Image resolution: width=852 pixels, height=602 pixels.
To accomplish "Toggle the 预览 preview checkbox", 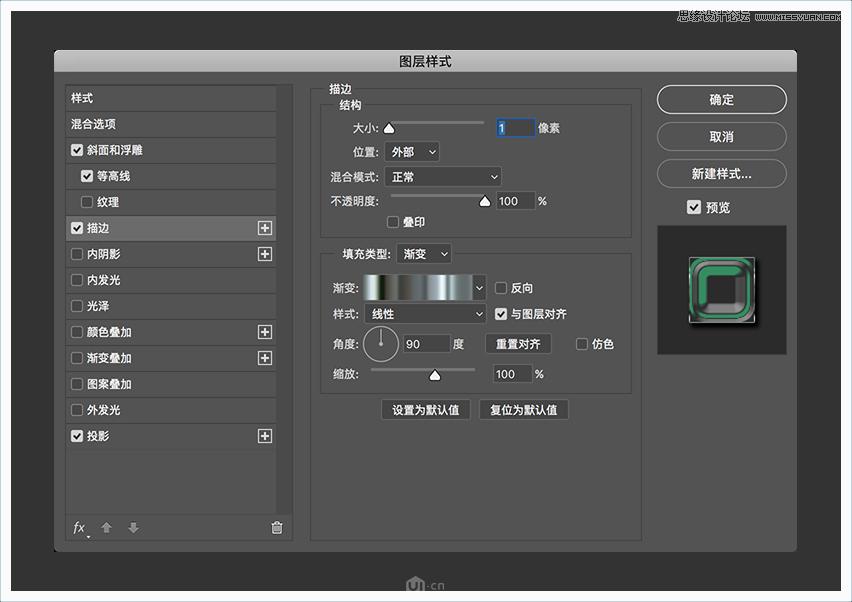I will (x=694, y=208).
